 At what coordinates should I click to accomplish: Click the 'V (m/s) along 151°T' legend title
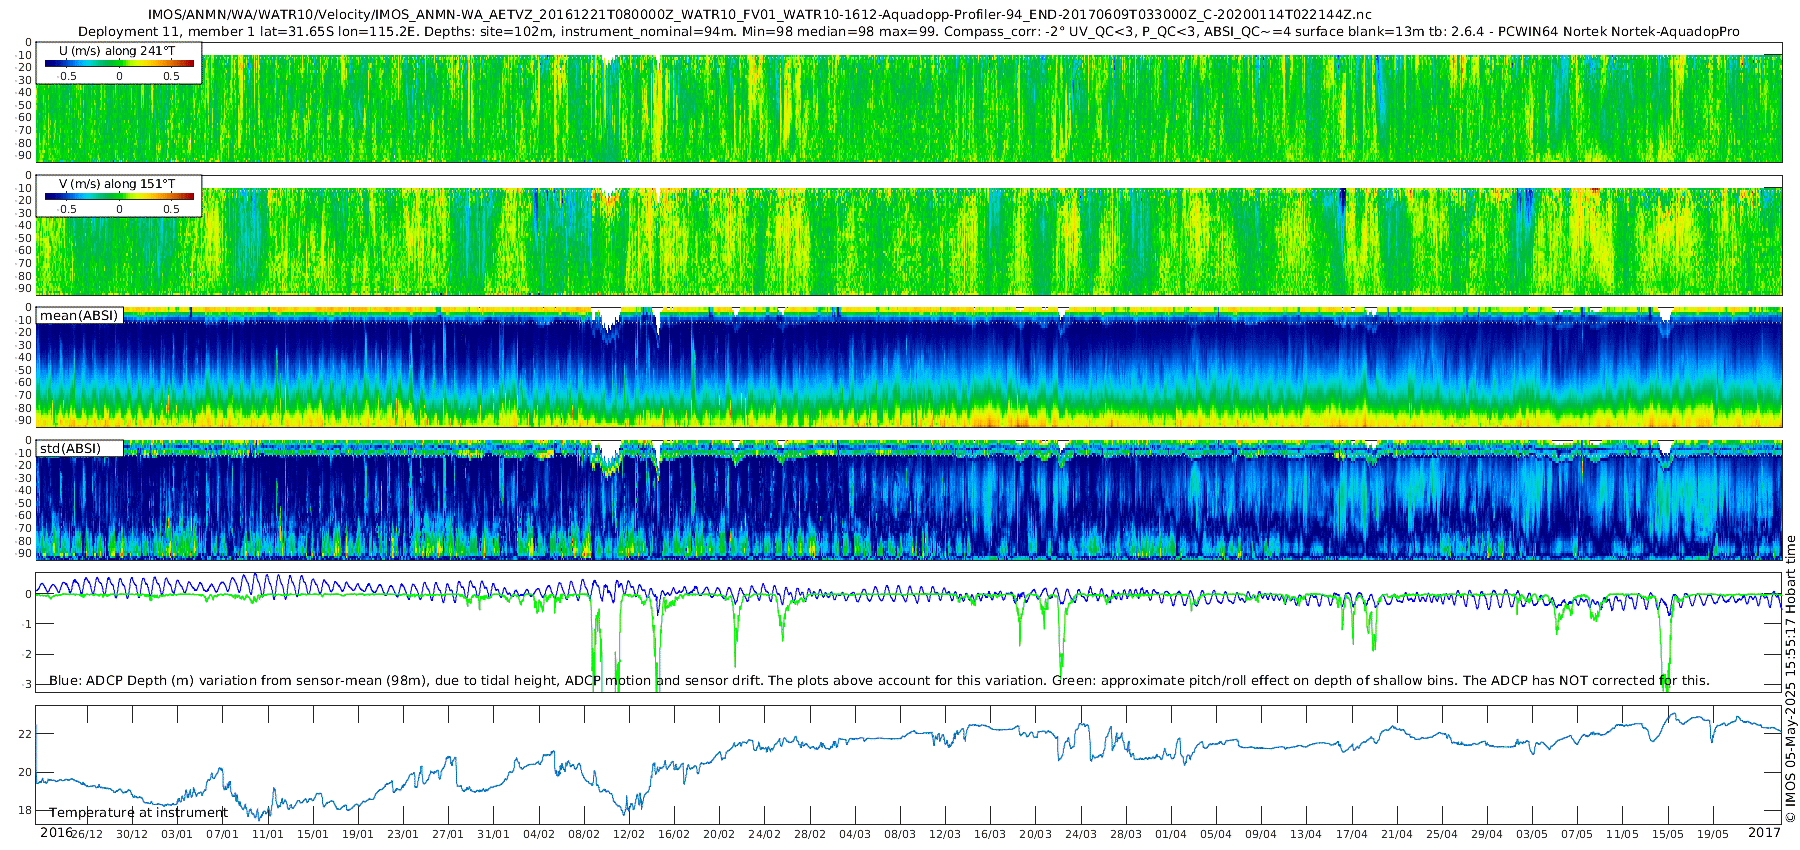point(117,184)
